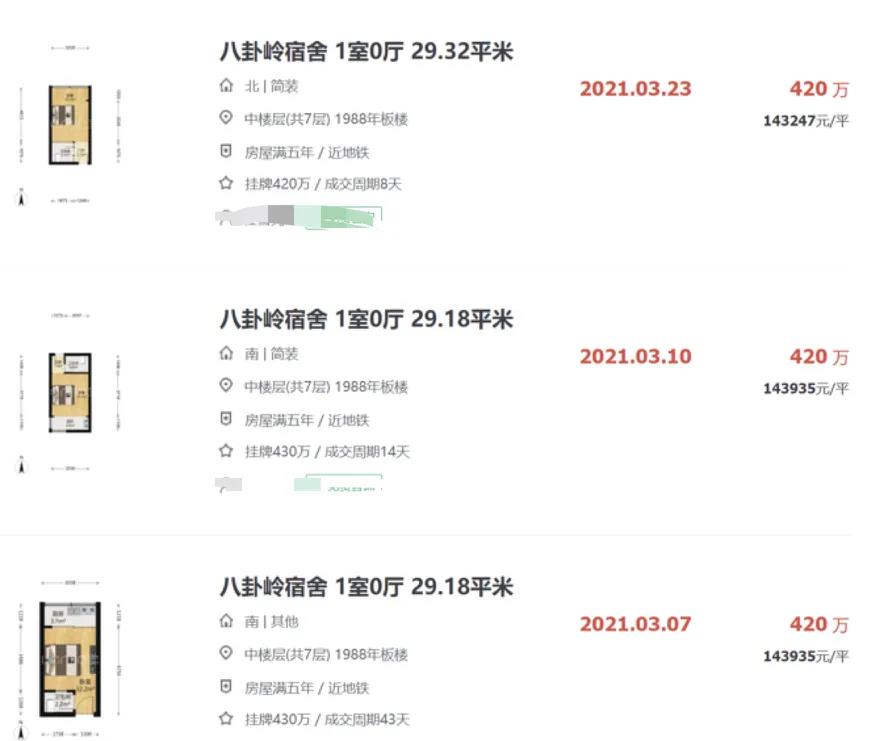Click star icon beside "成交周期8天"

tap(226, 184)
